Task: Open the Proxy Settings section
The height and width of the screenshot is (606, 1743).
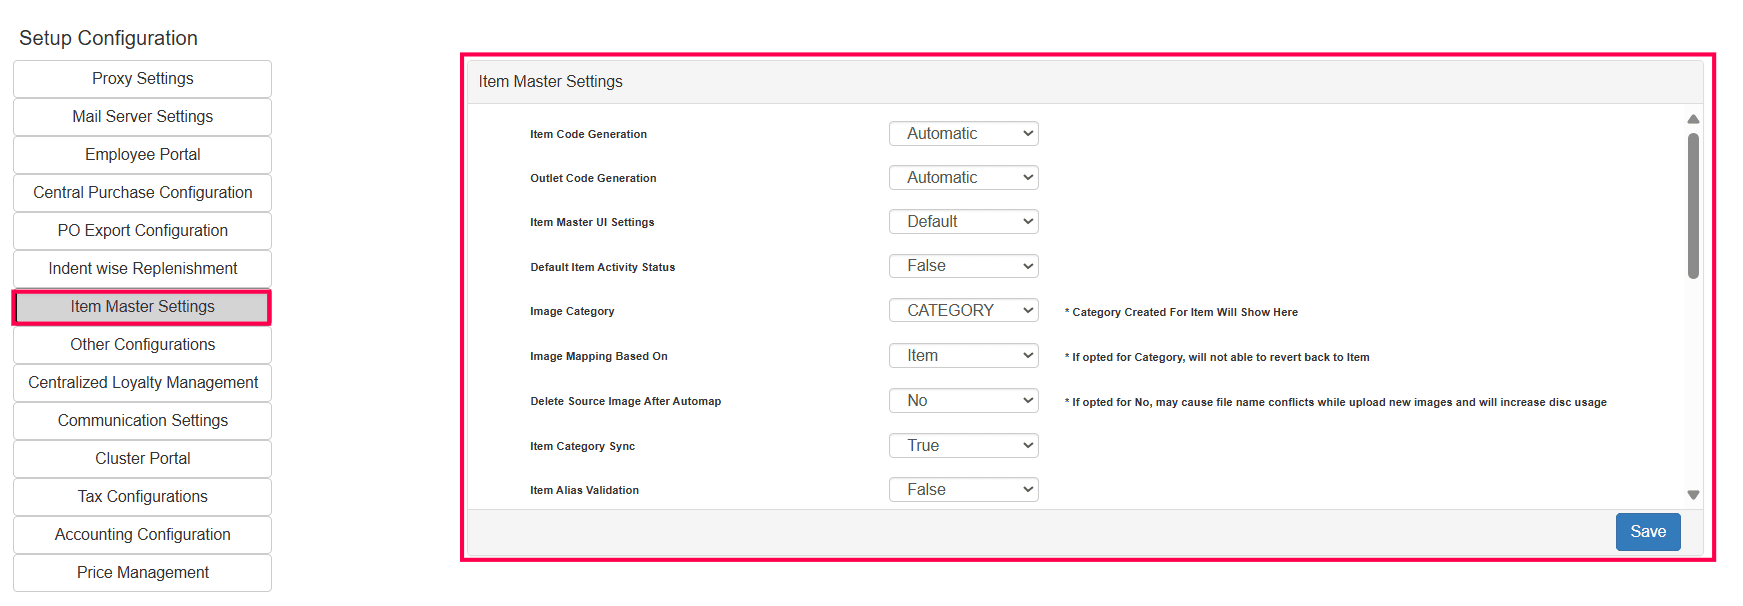Action: (142, 79)
